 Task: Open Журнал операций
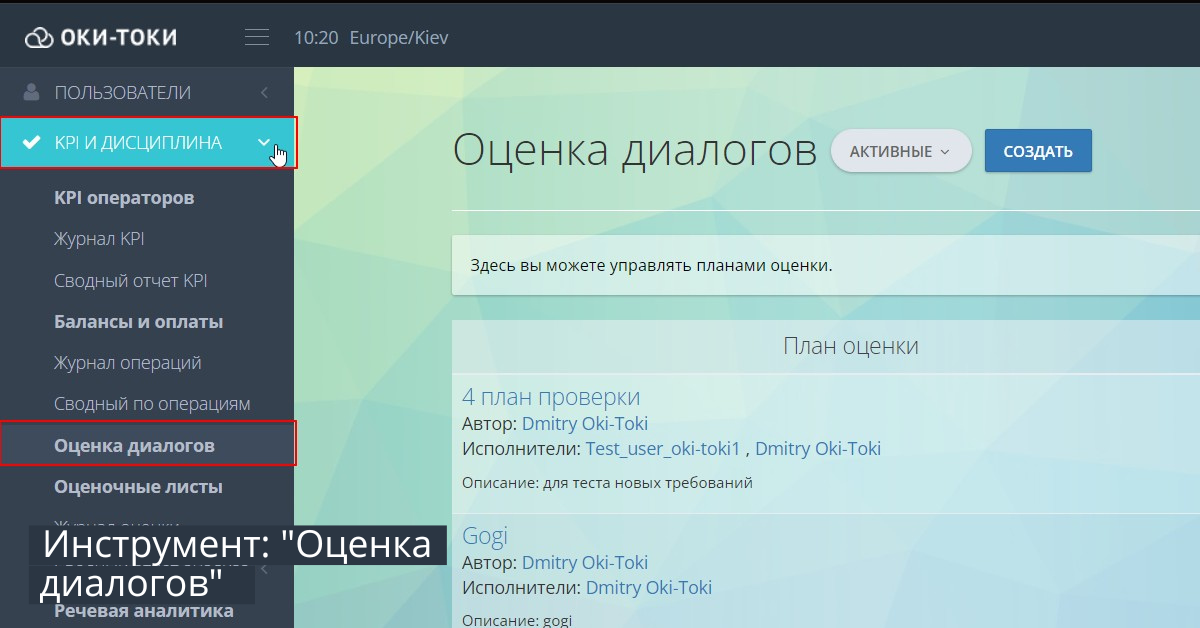coord(128,363)
